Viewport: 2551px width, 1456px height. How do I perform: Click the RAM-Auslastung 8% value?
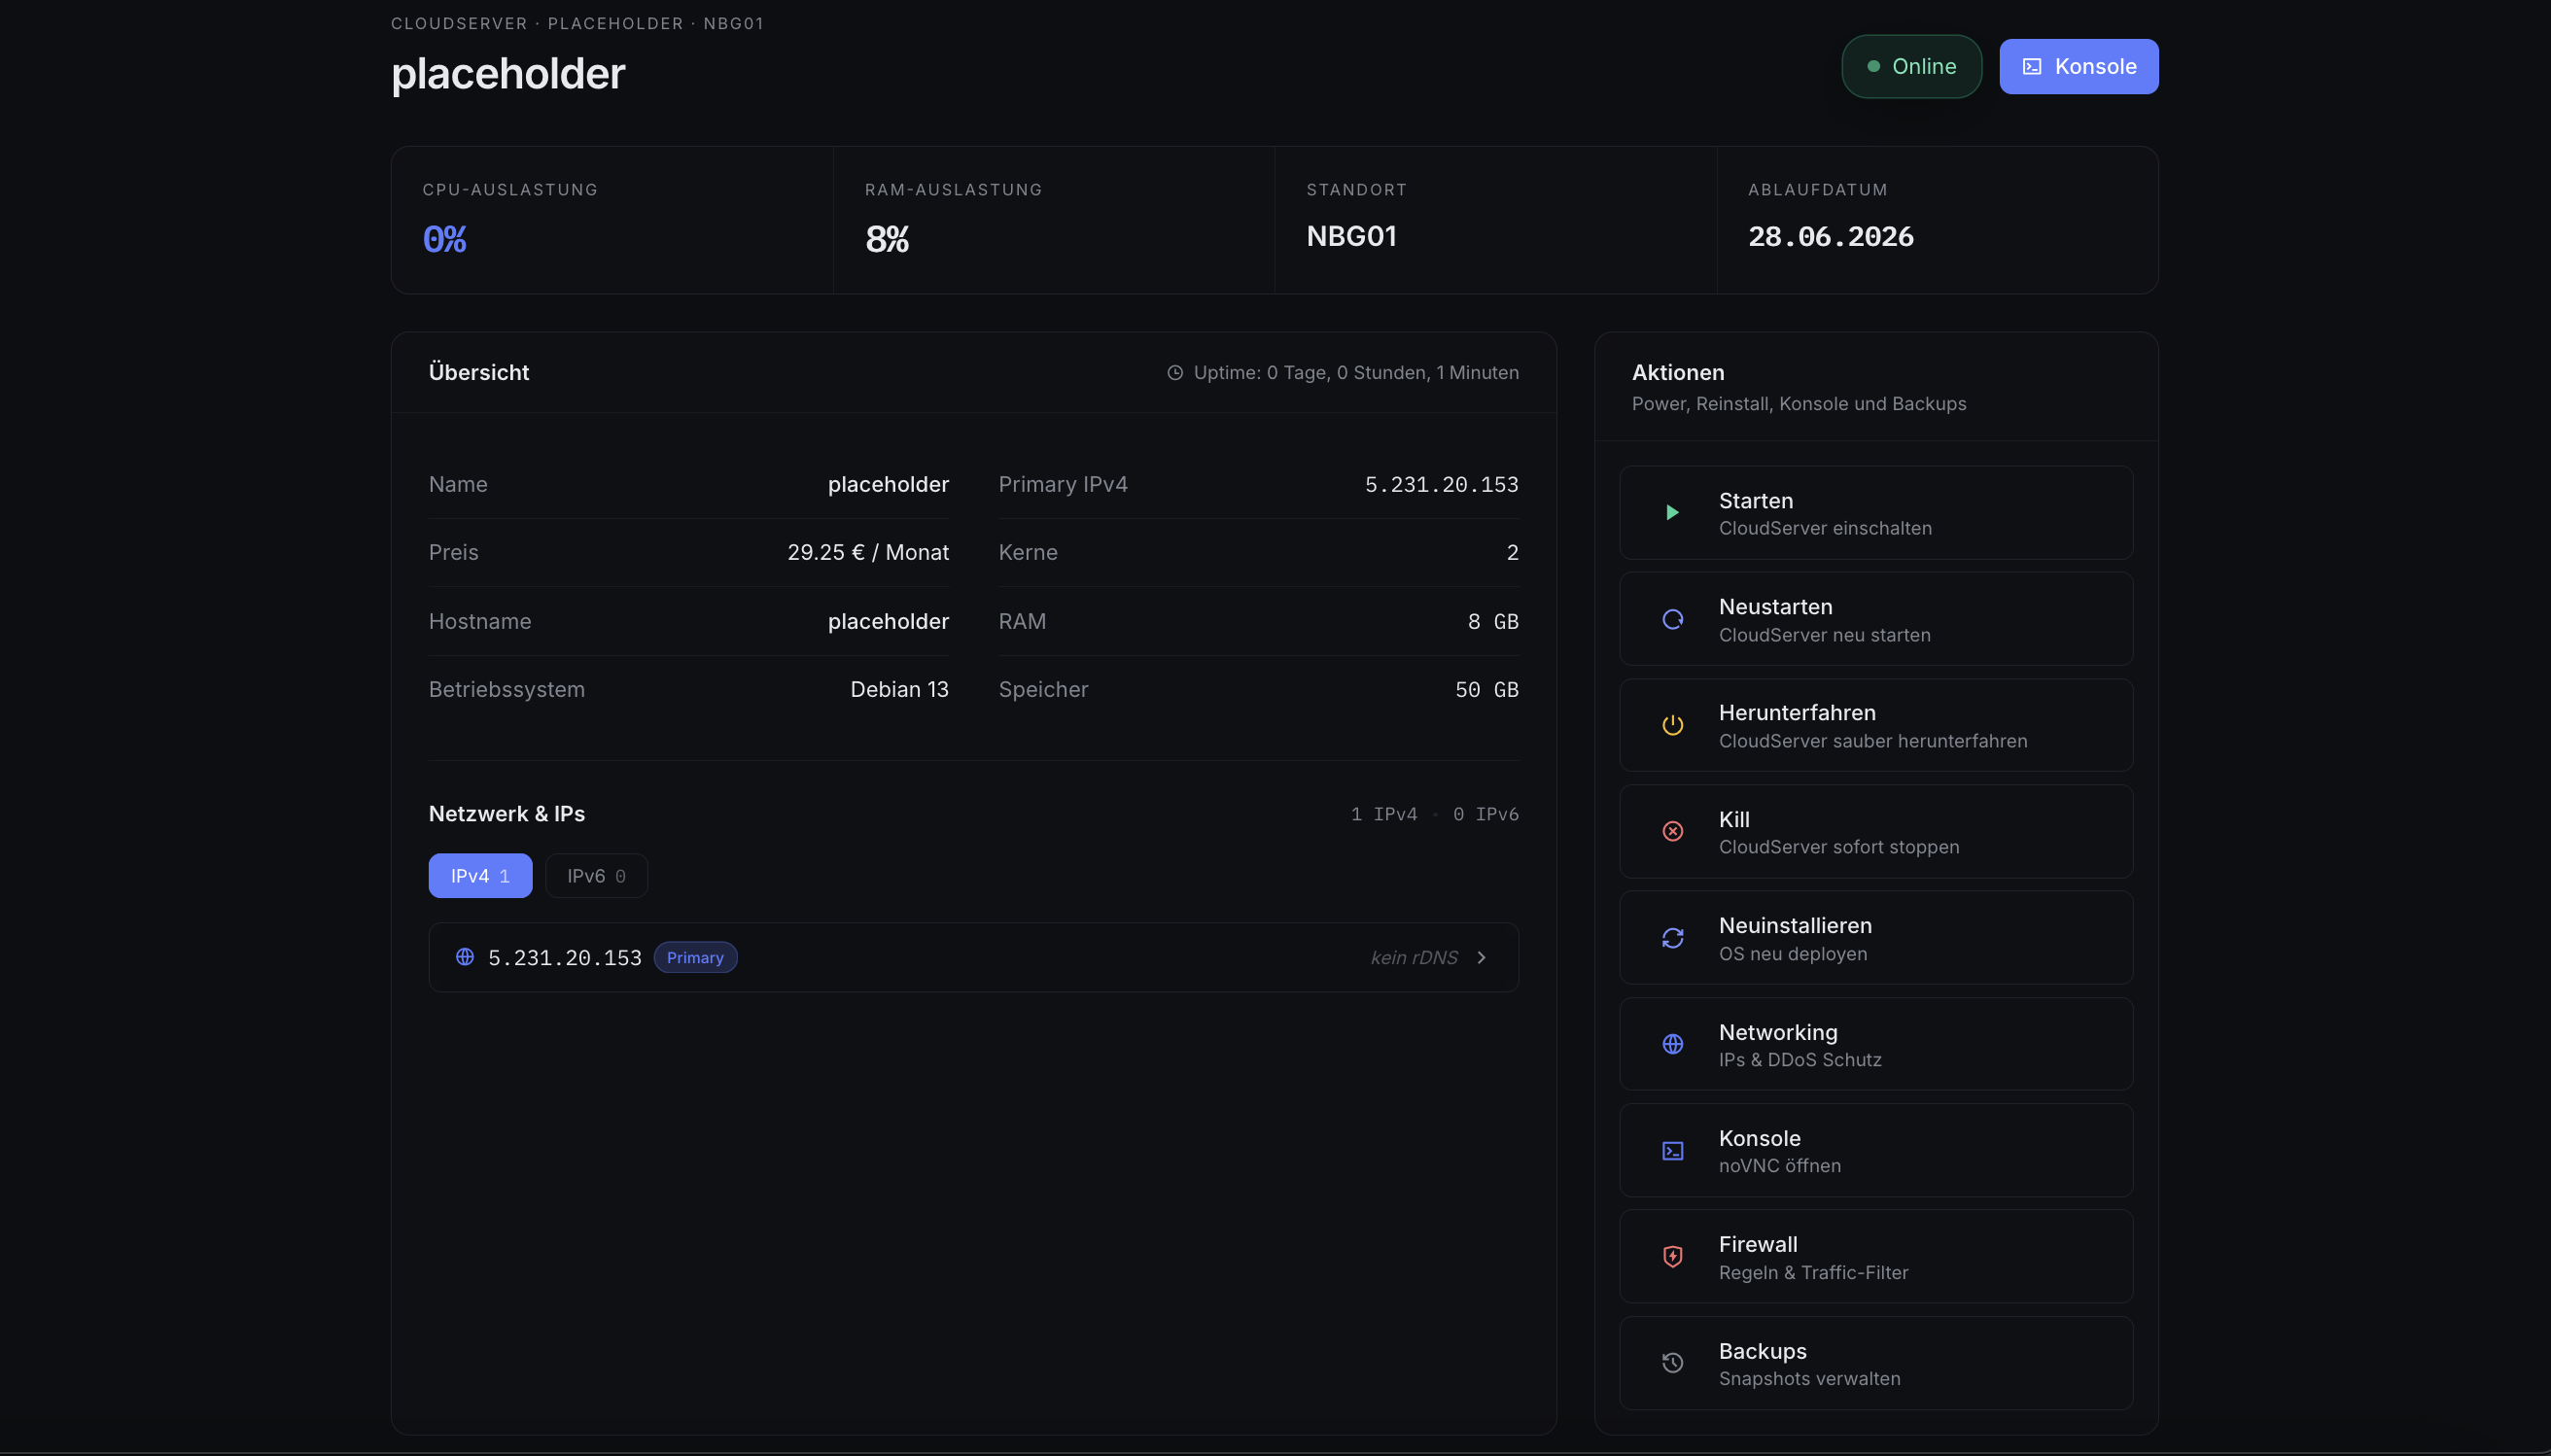coord(886,239)
